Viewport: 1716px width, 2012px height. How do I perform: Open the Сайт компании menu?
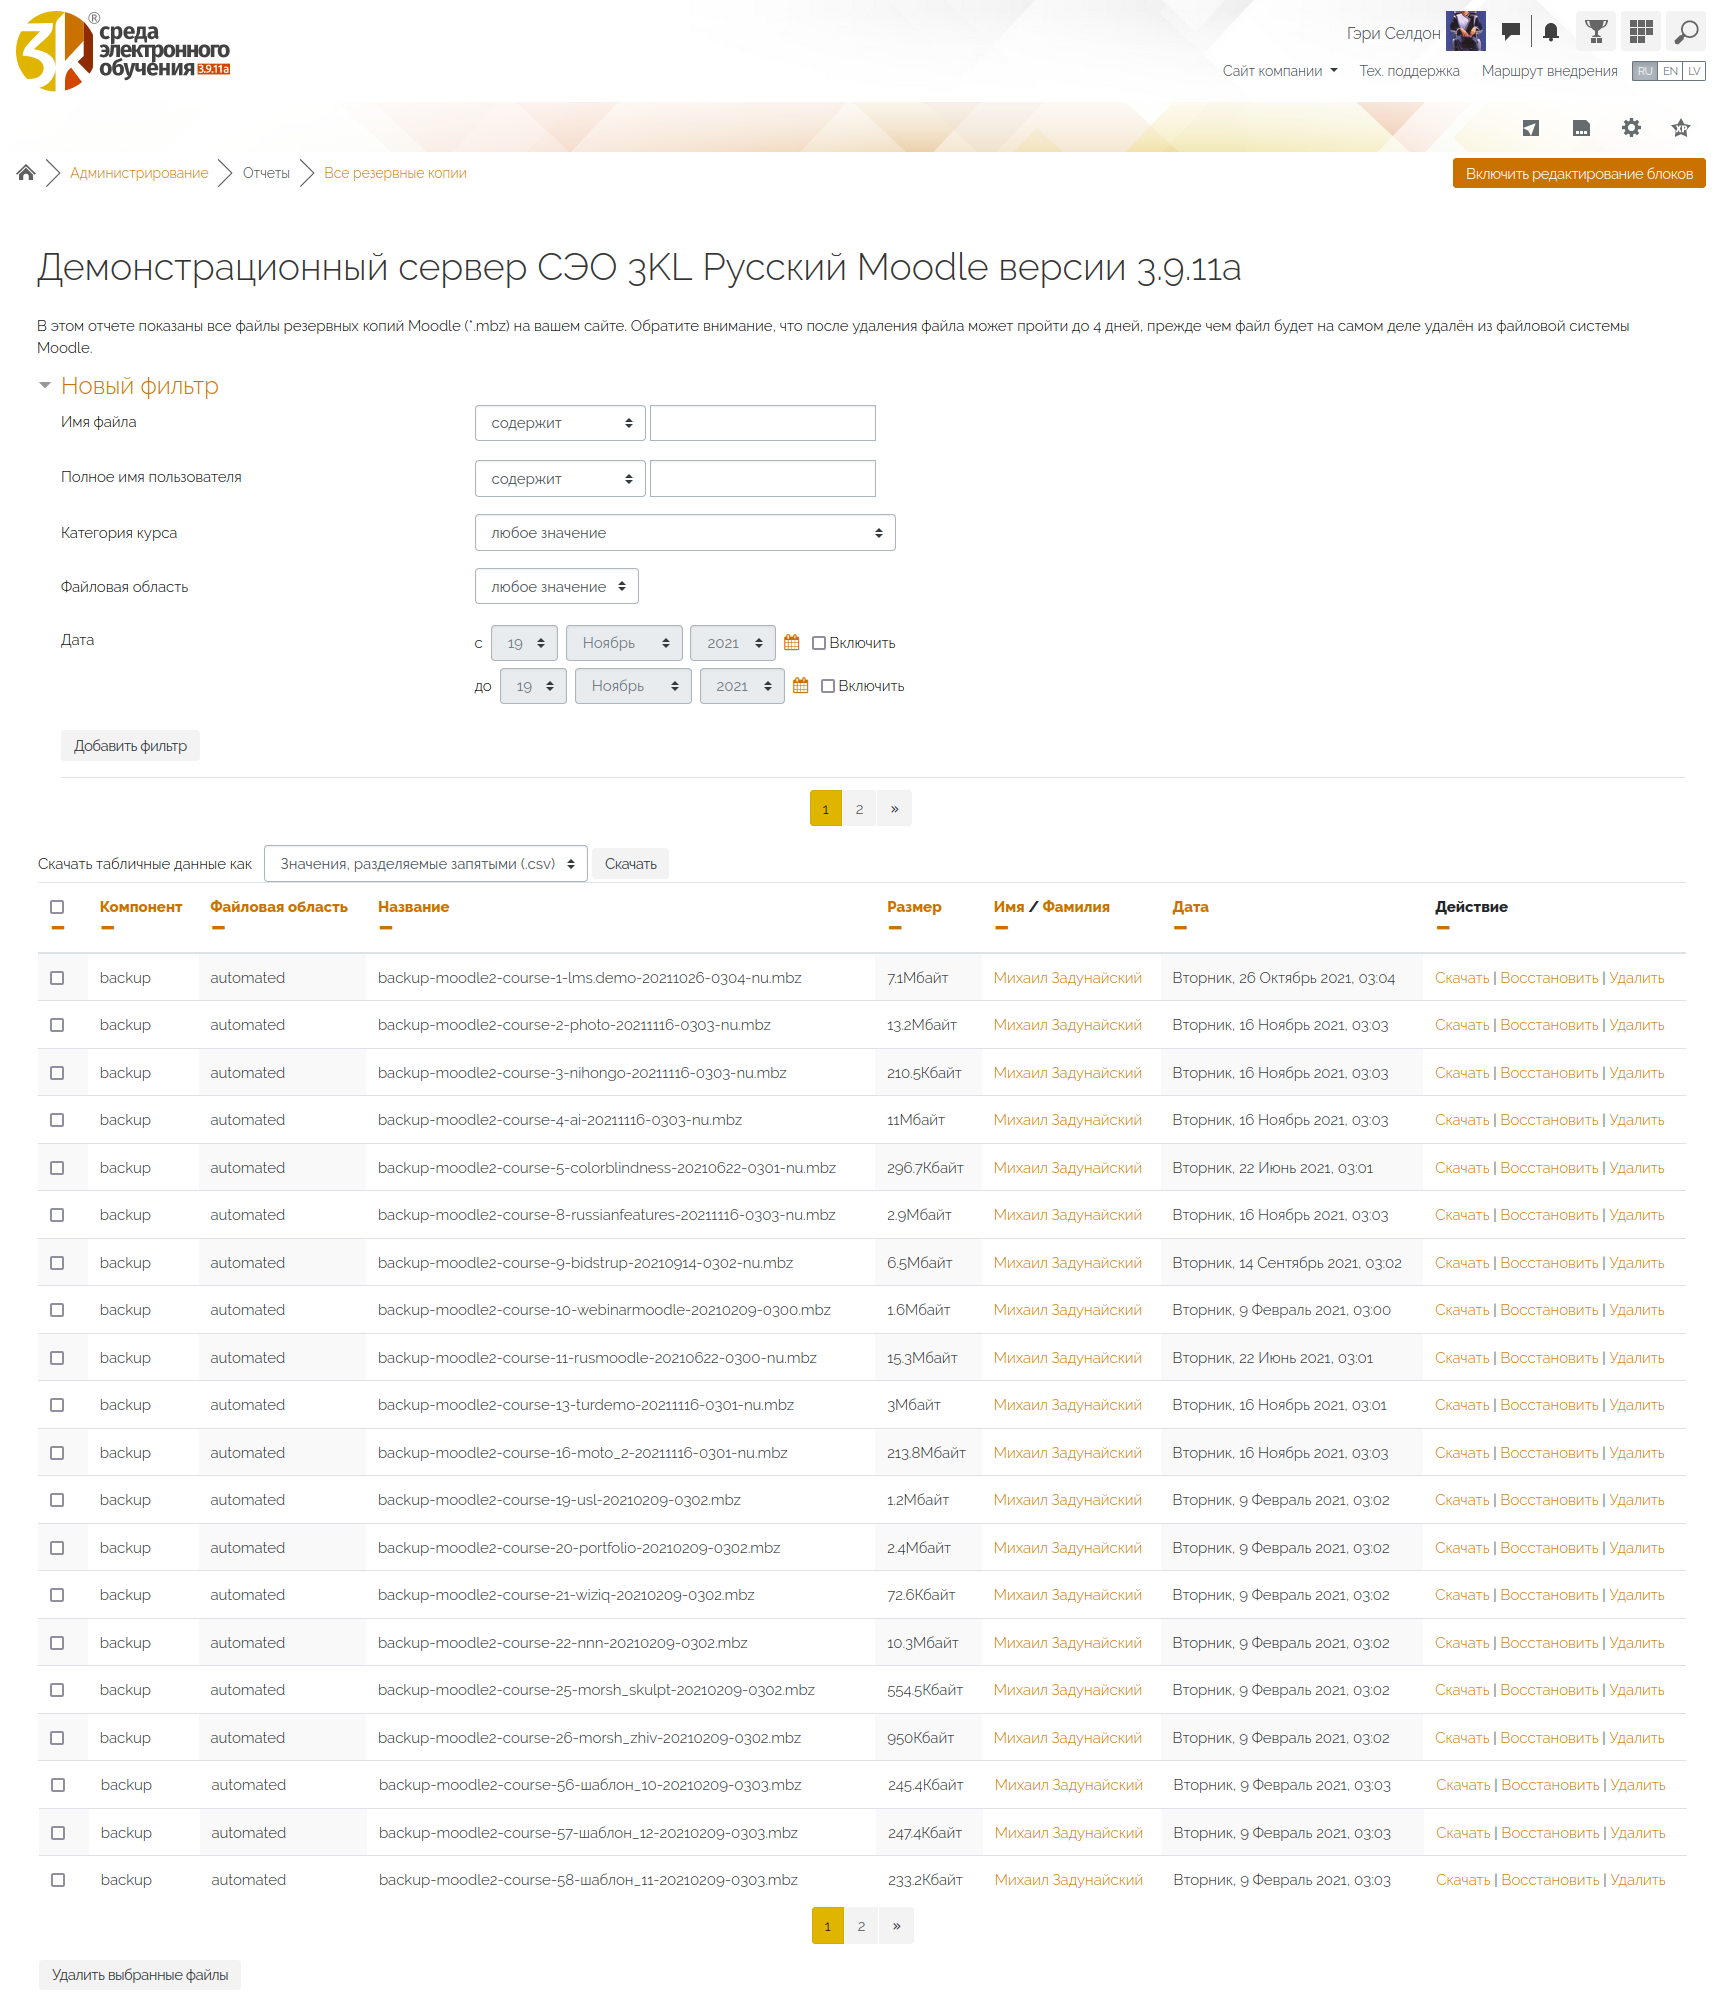tap(1279, 71)
